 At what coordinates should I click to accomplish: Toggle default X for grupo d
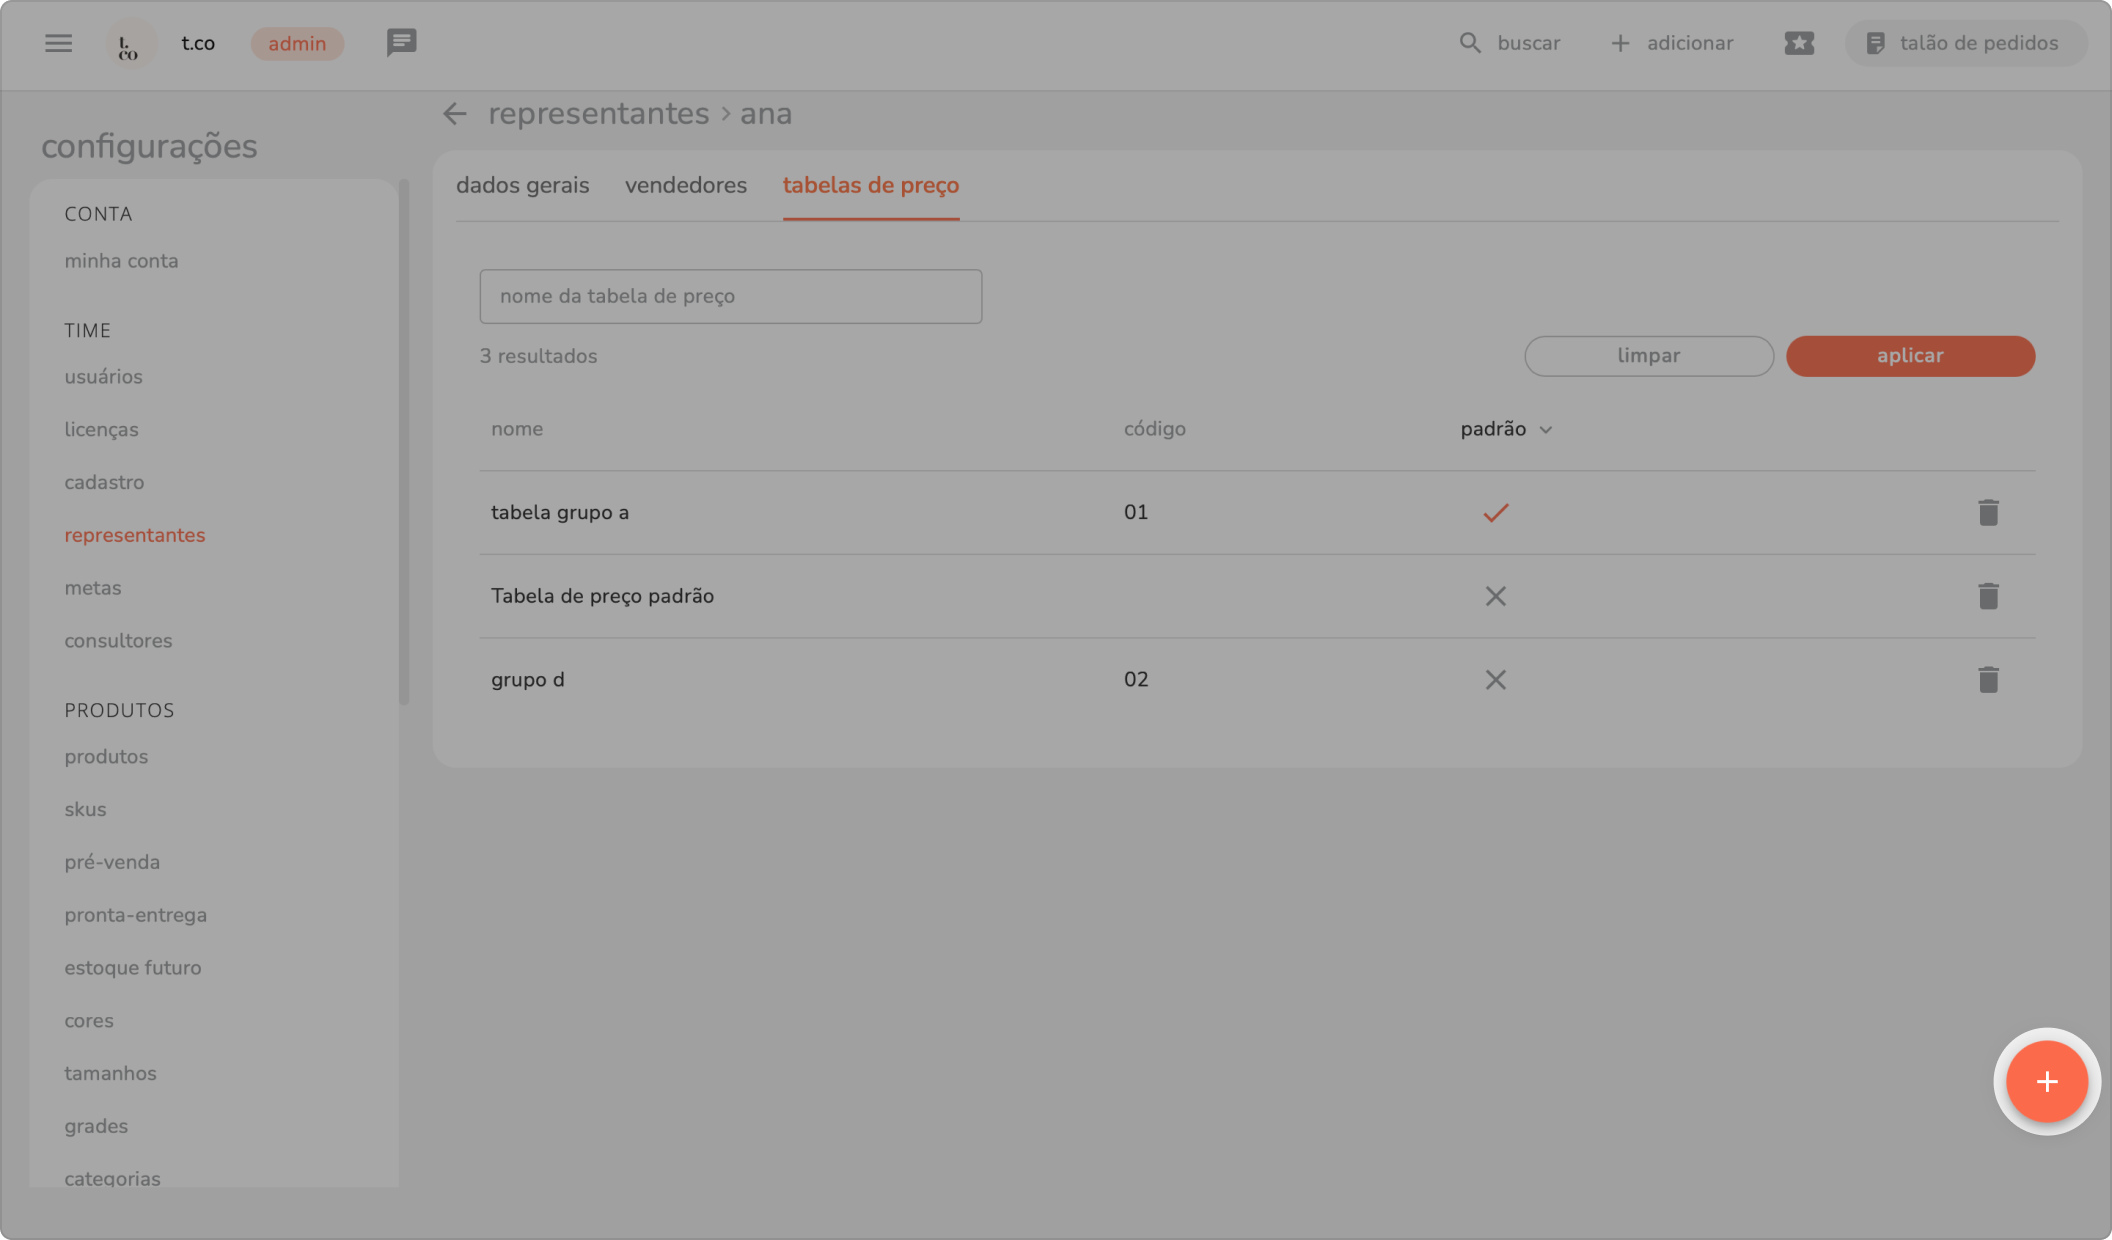click(x=1495, y=680)
